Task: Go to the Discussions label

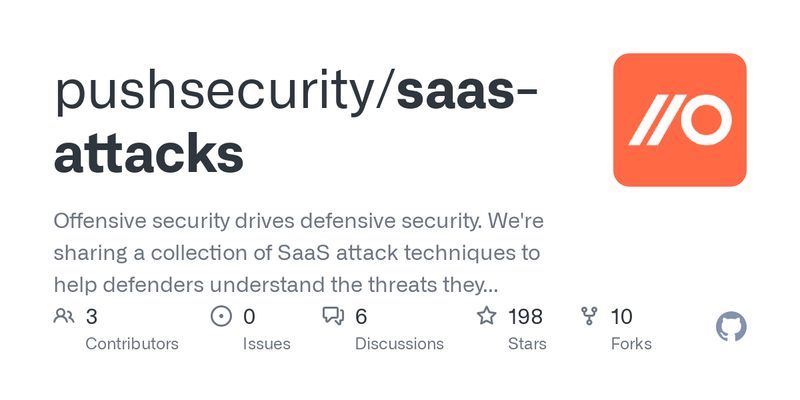Action: tap(399, 344)
